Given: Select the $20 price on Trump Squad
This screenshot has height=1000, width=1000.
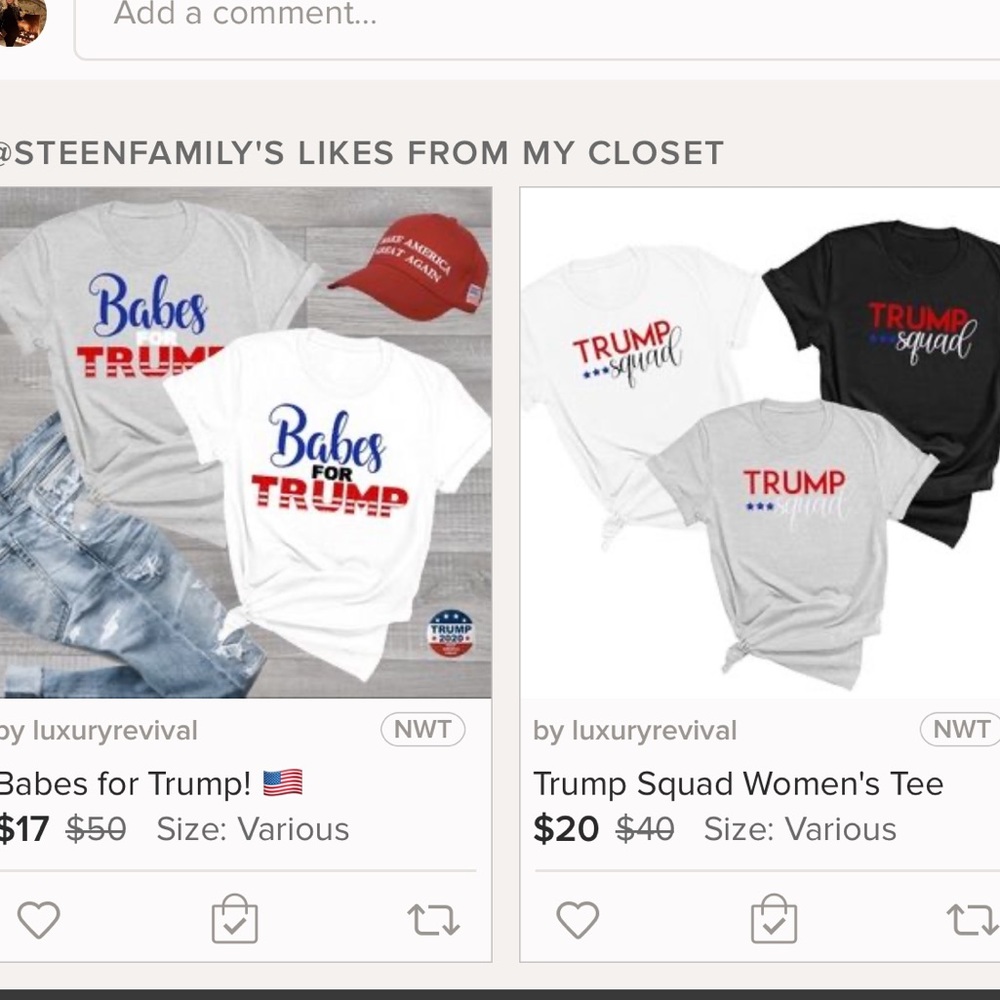Looking at the screenshot, I should coord(566,829).
